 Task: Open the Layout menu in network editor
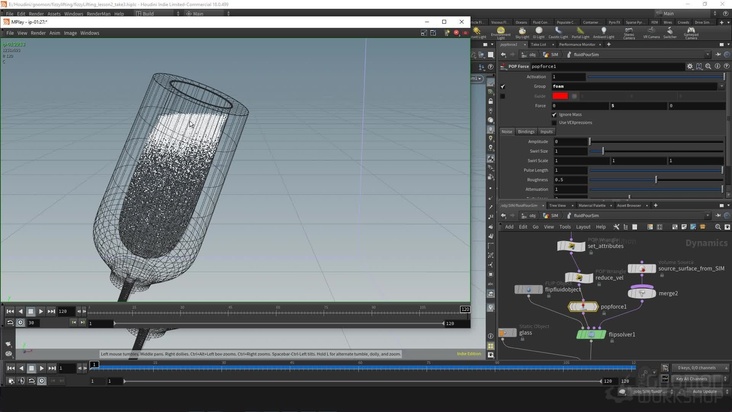coord(582,227)
